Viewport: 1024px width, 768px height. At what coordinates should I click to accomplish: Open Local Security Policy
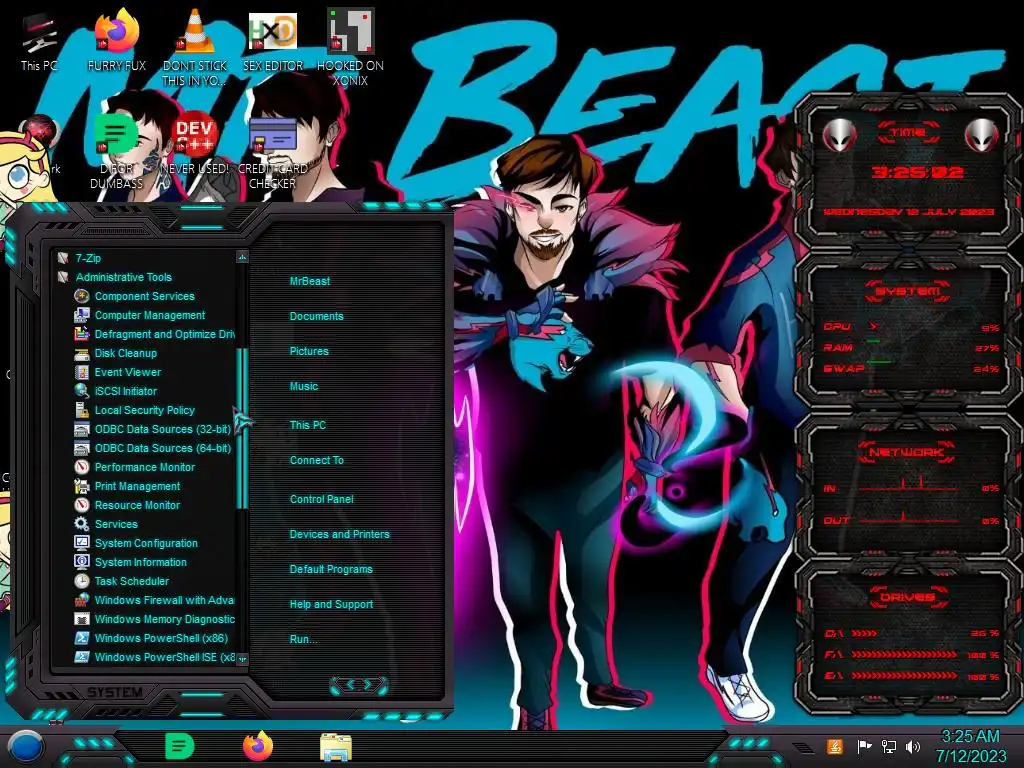point(144,410)
